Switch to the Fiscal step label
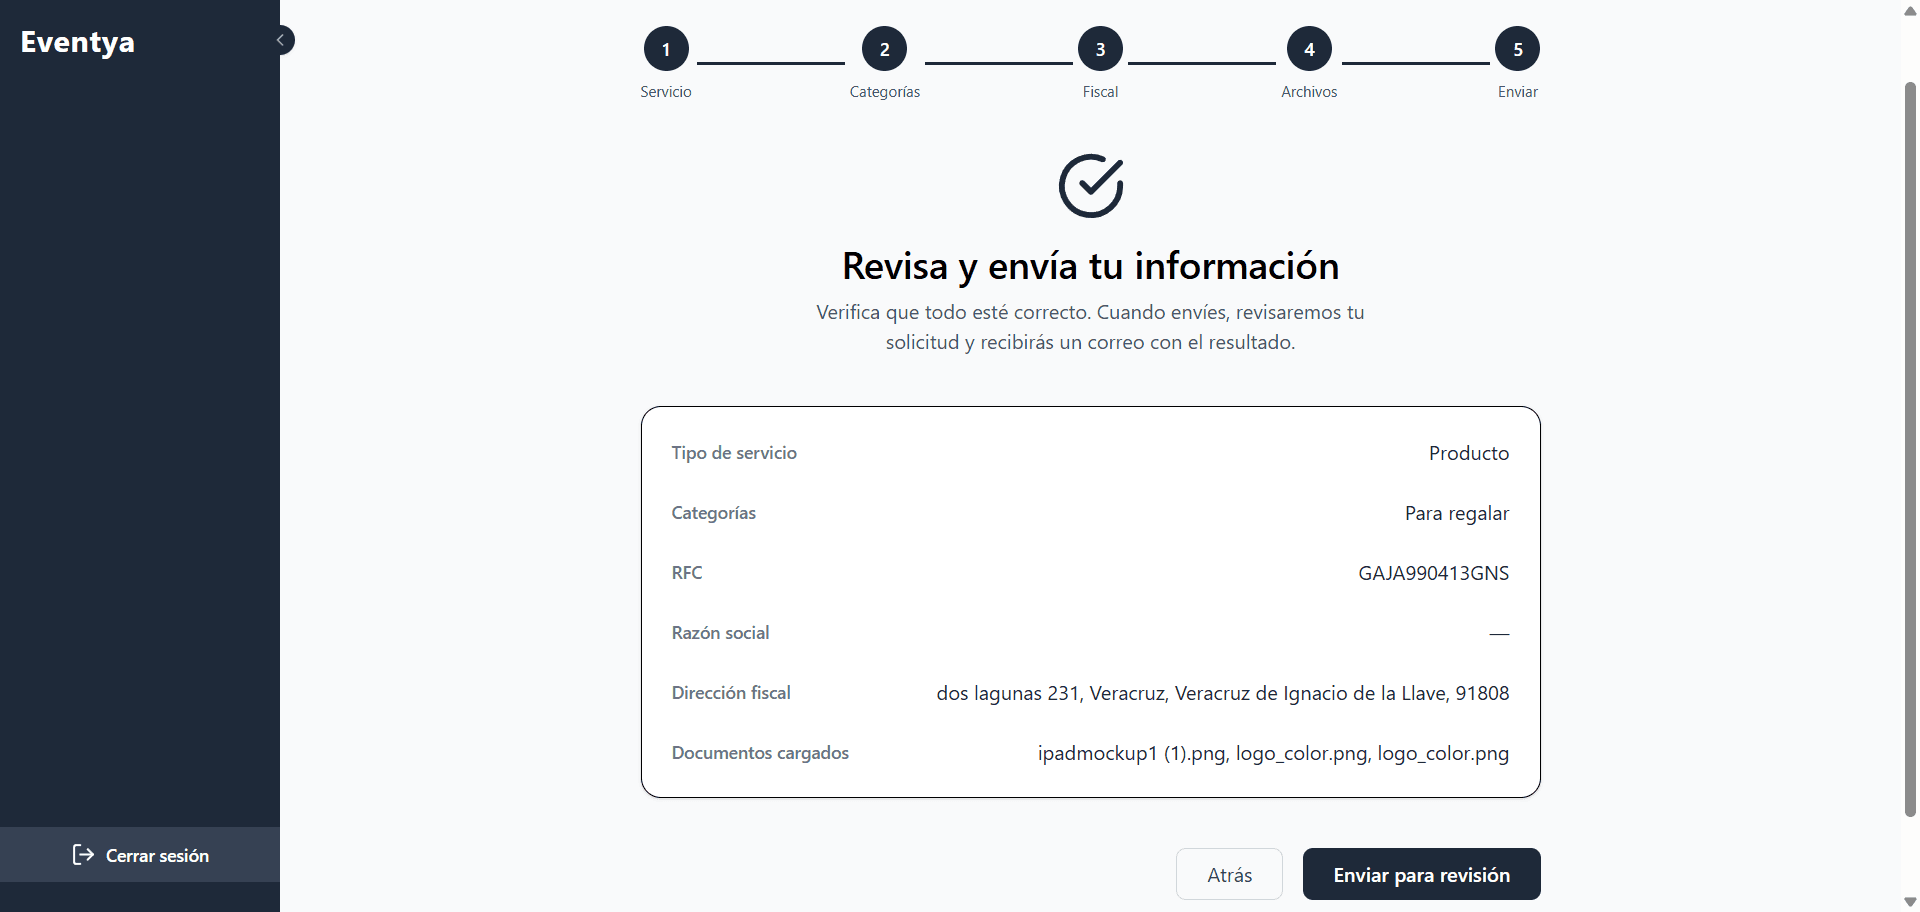This screenshot has width=1920, height=912. click(x=1100, y=91)
